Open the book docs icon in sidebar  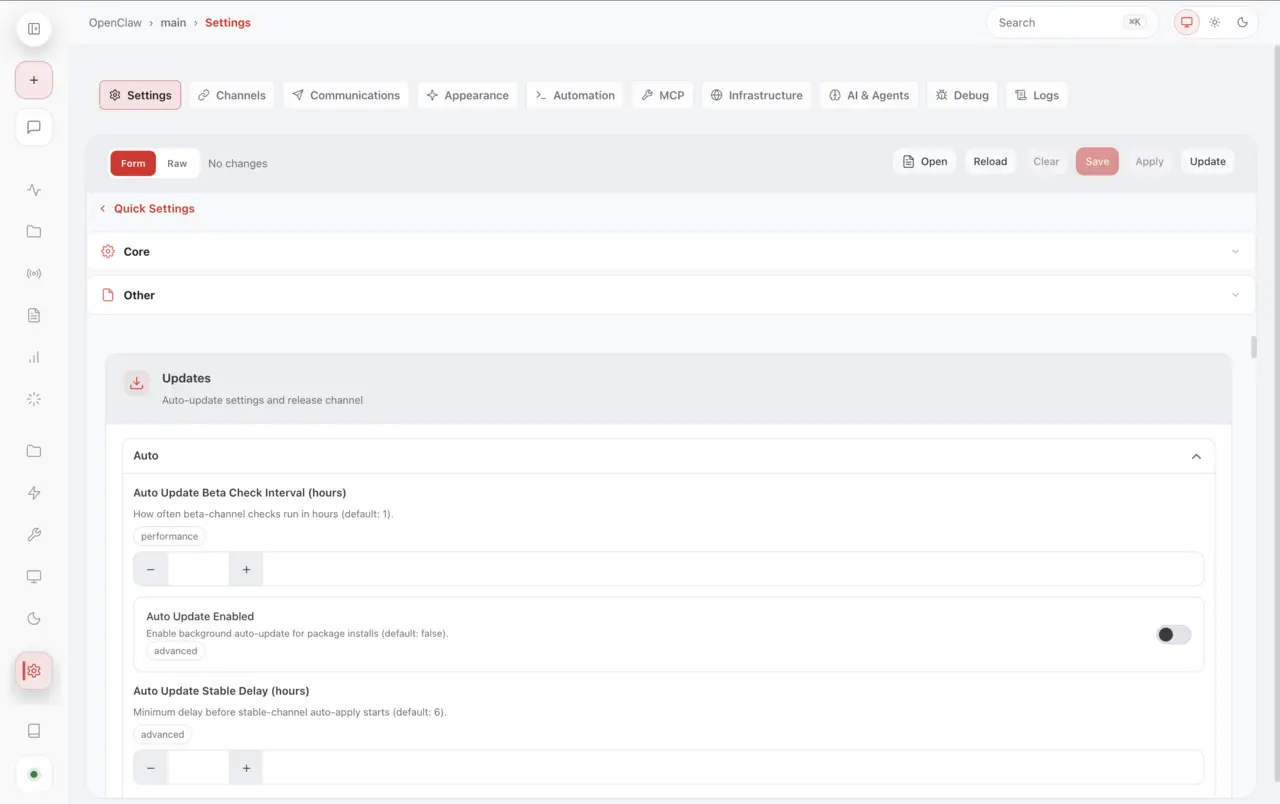34,731
